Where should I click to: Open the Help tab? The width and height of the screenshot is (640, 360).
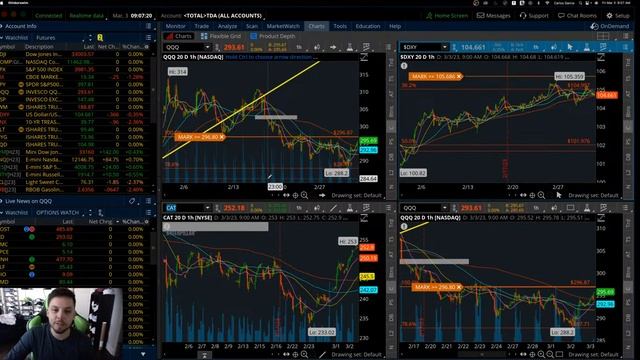click(395, 26)
